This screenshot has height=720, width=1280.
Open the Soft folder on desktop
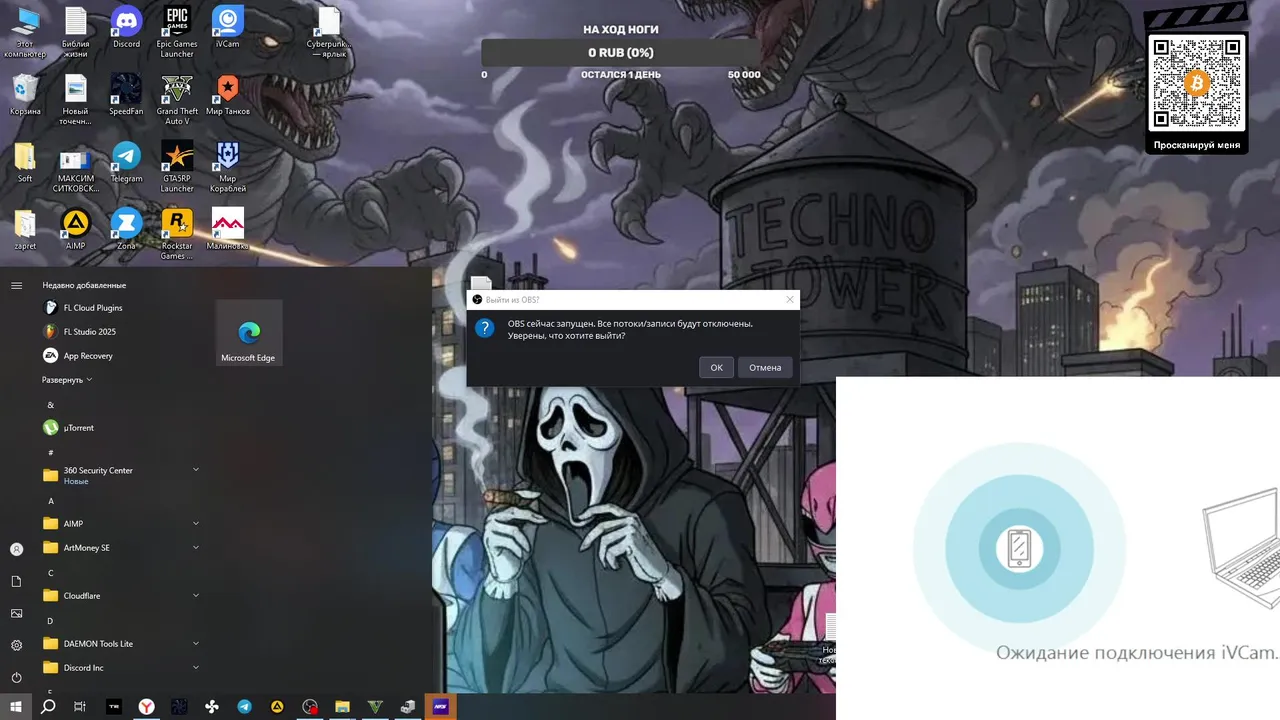(25, 162)
